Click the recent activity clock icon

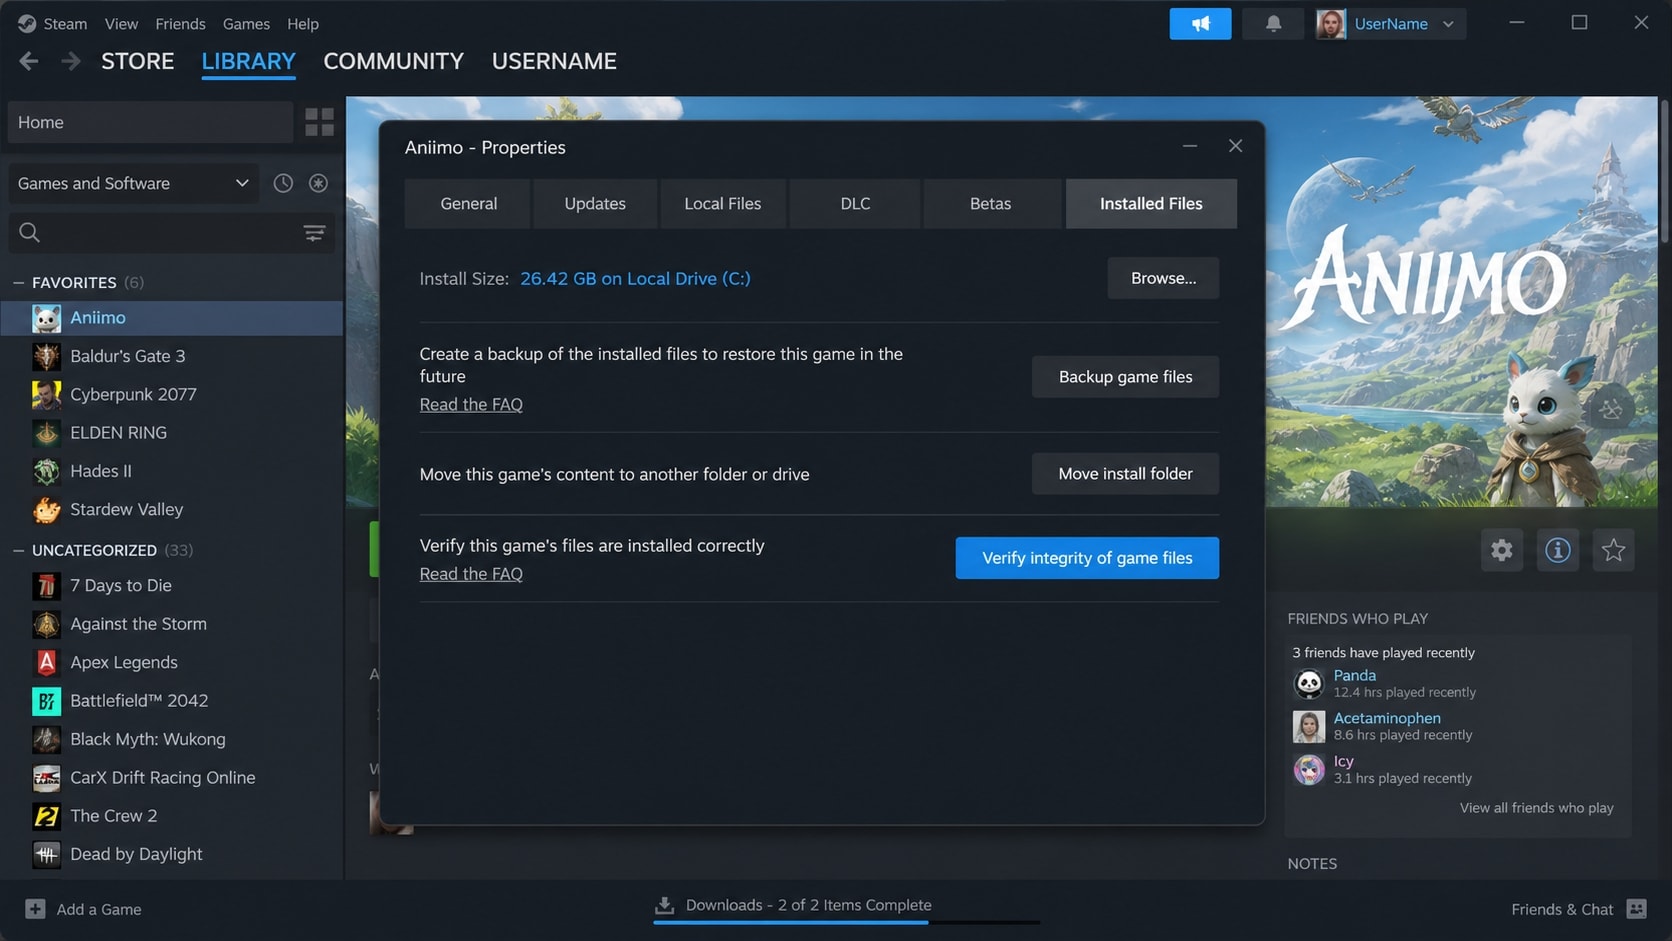(283, 183)
